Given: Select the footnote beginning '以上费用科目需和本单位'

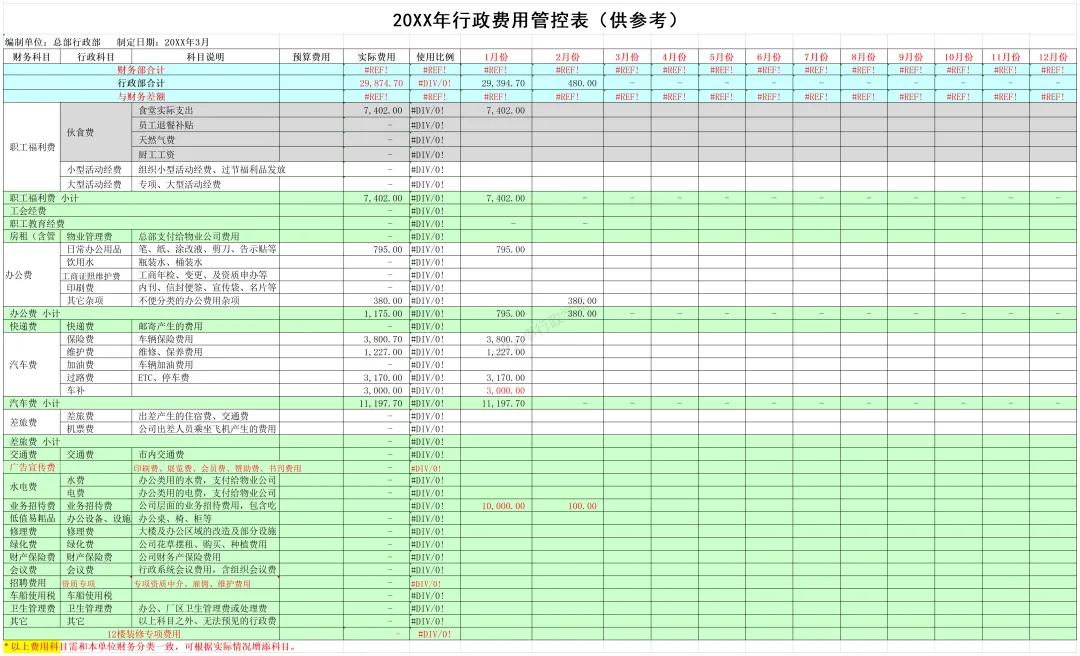Looking at the screenshot, I should [x=152, y=646].
